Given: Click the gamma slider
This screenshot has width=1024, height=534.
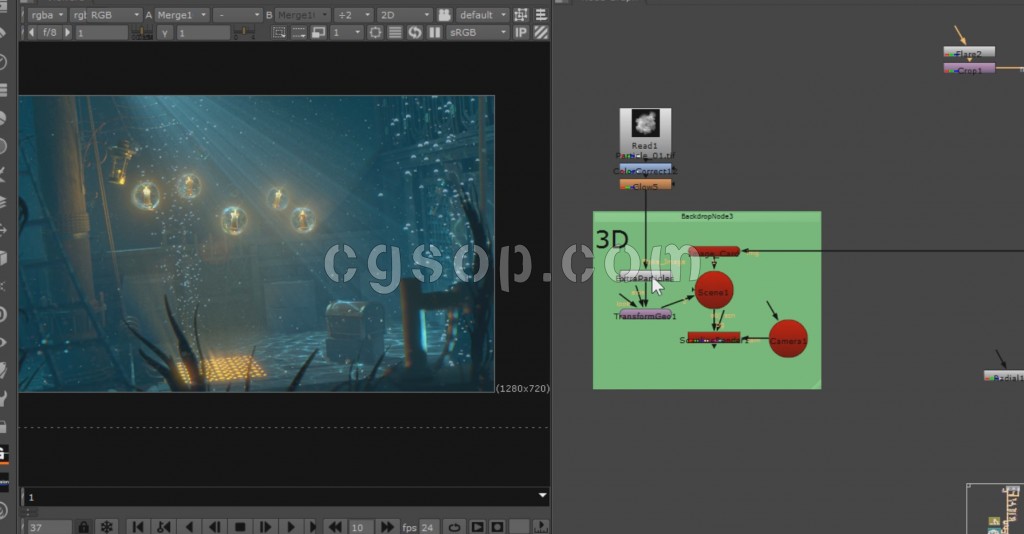Looking at the screenshot, I should click(x=244, y=32).
